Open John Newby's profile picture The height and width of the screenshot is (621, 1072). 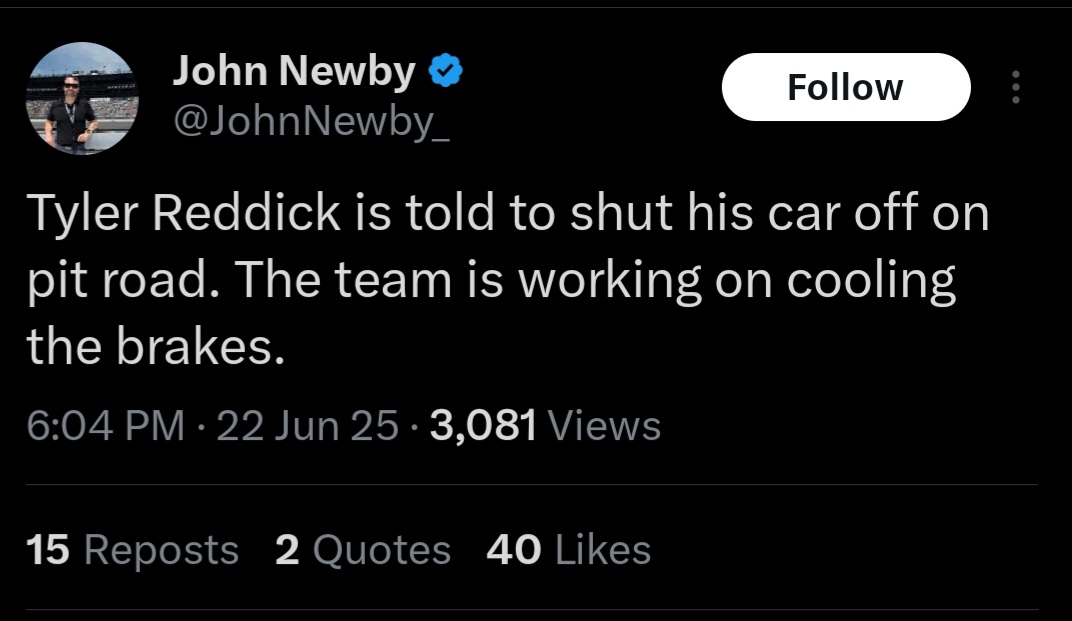82,98
